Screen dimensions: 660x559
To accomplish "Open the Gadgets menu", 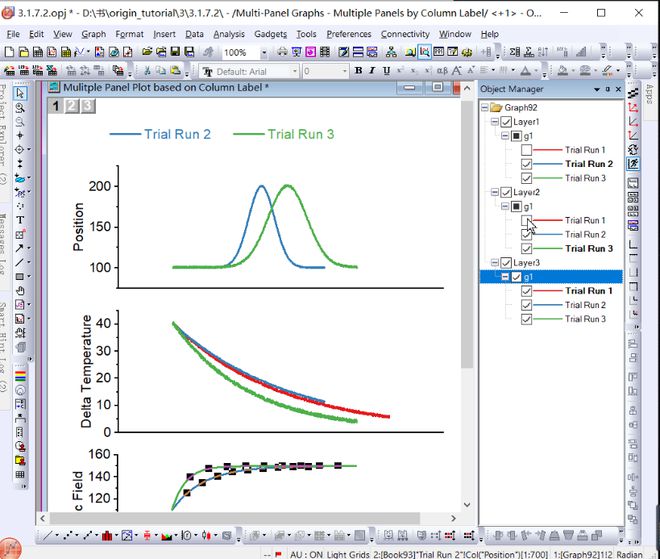I will [270, 34].
